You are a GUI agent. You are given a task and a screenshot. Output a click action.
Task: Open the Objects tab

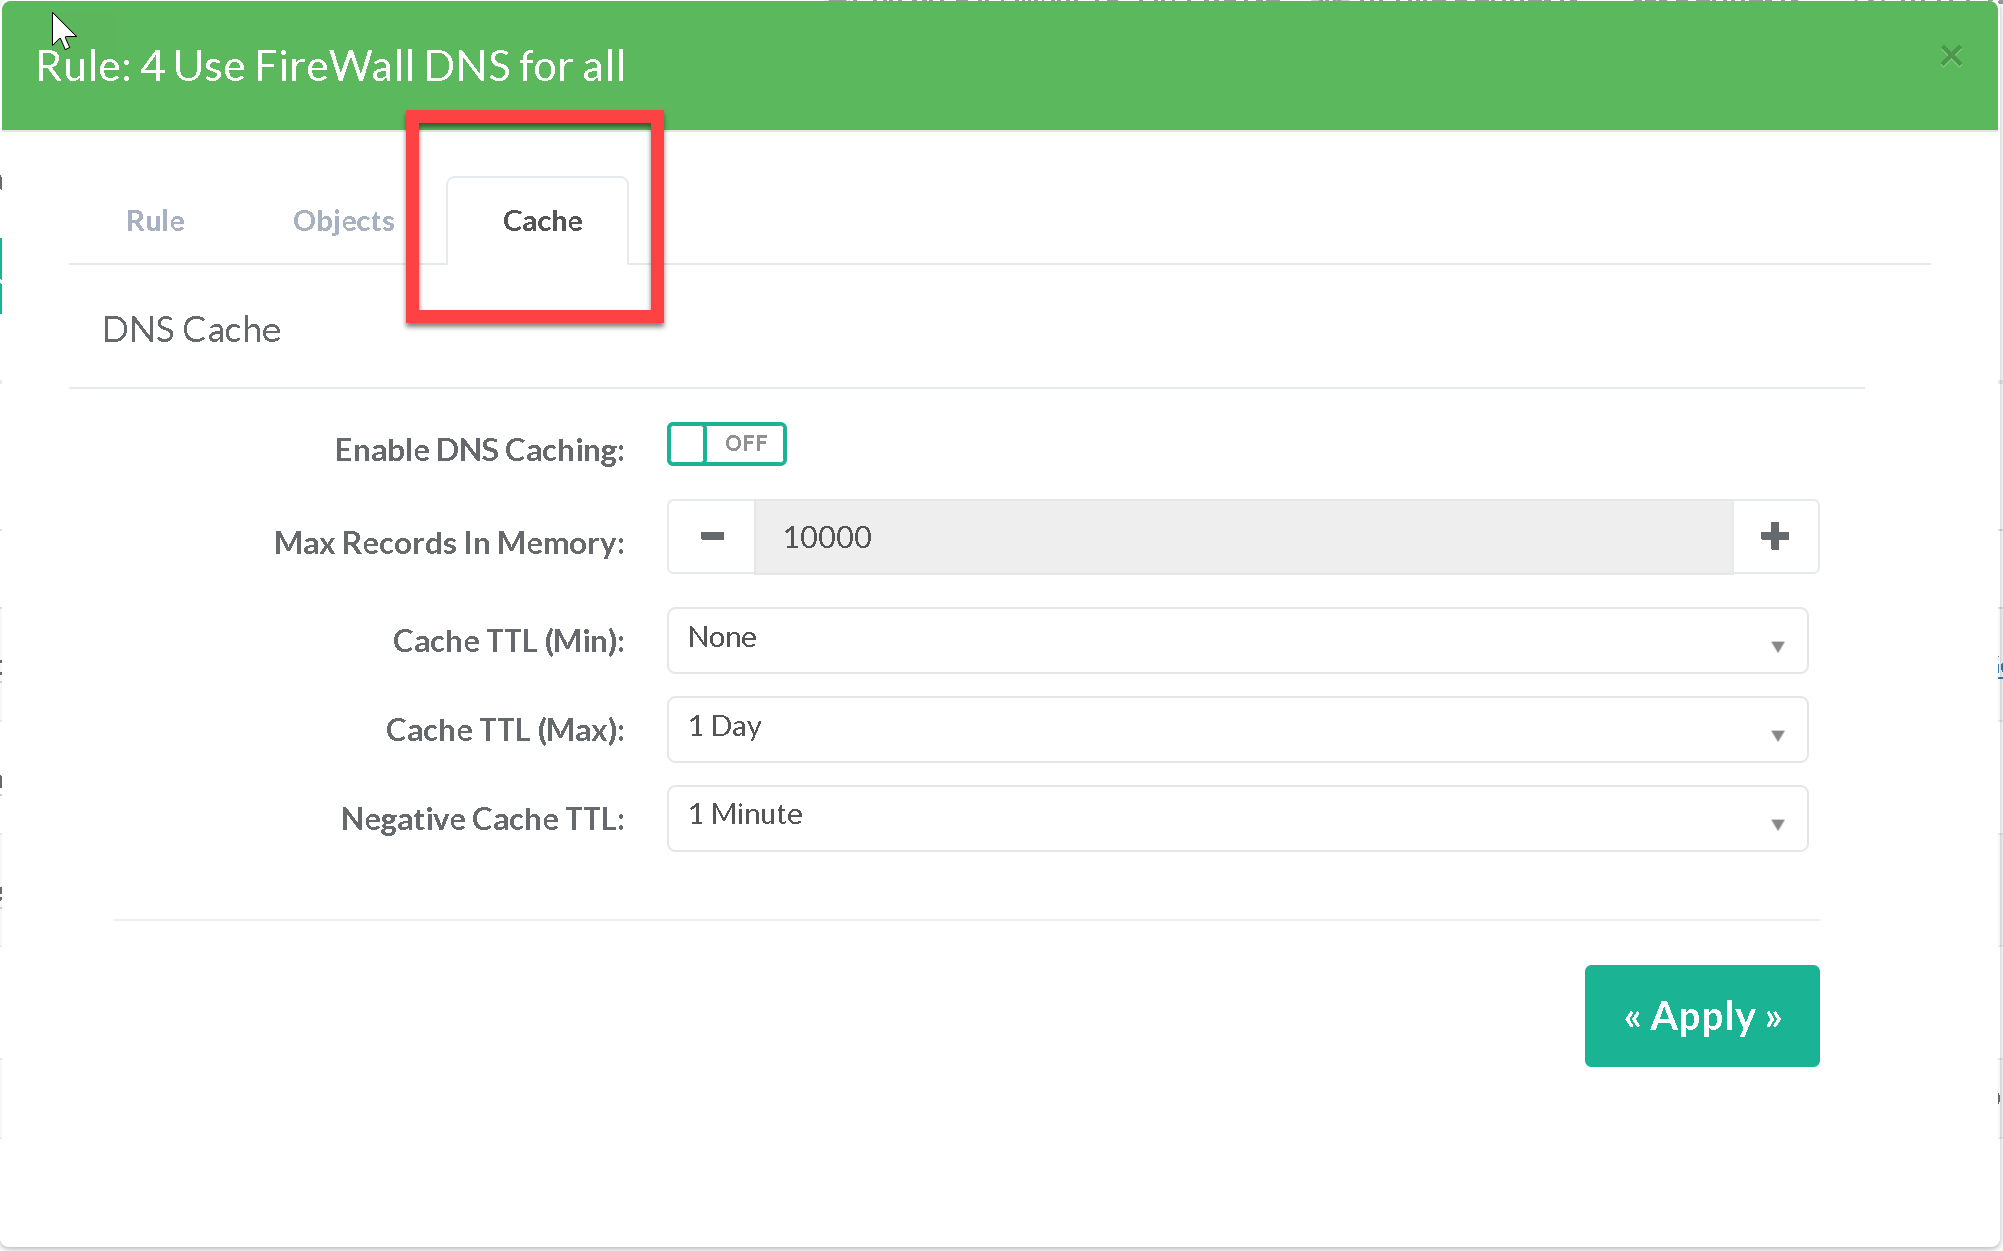click(343, 221)
